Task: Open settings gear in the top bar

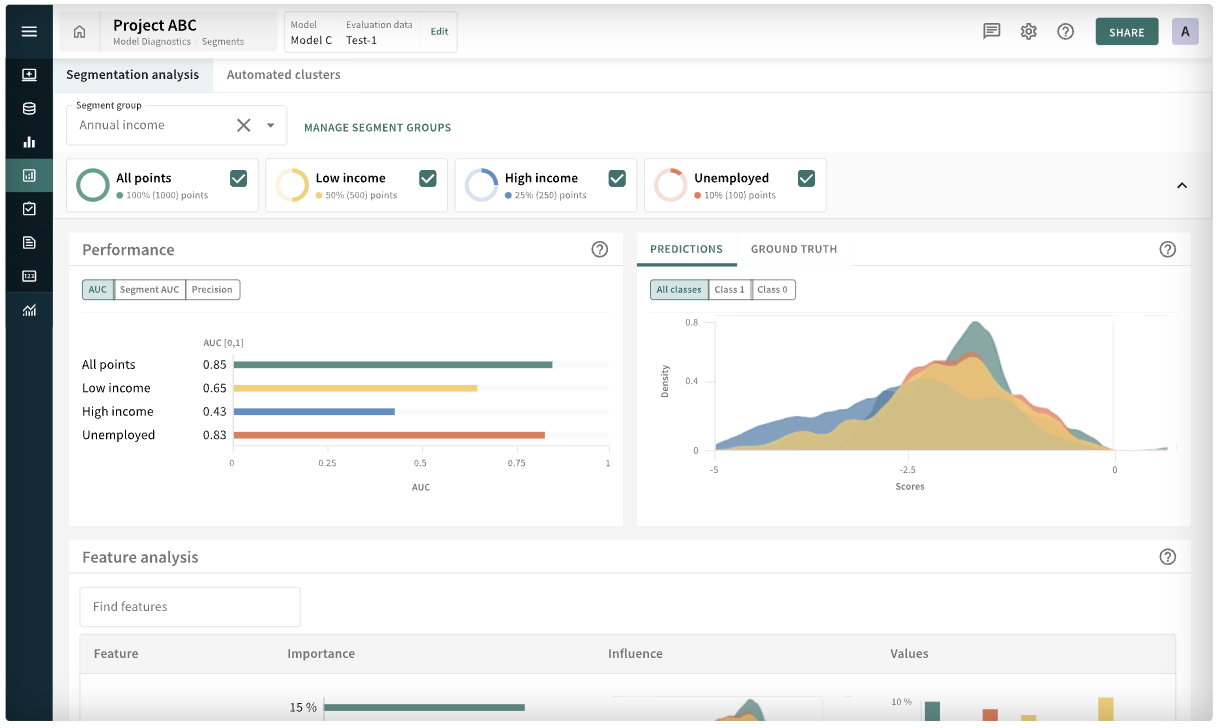Action: [x=1028, y=31]
